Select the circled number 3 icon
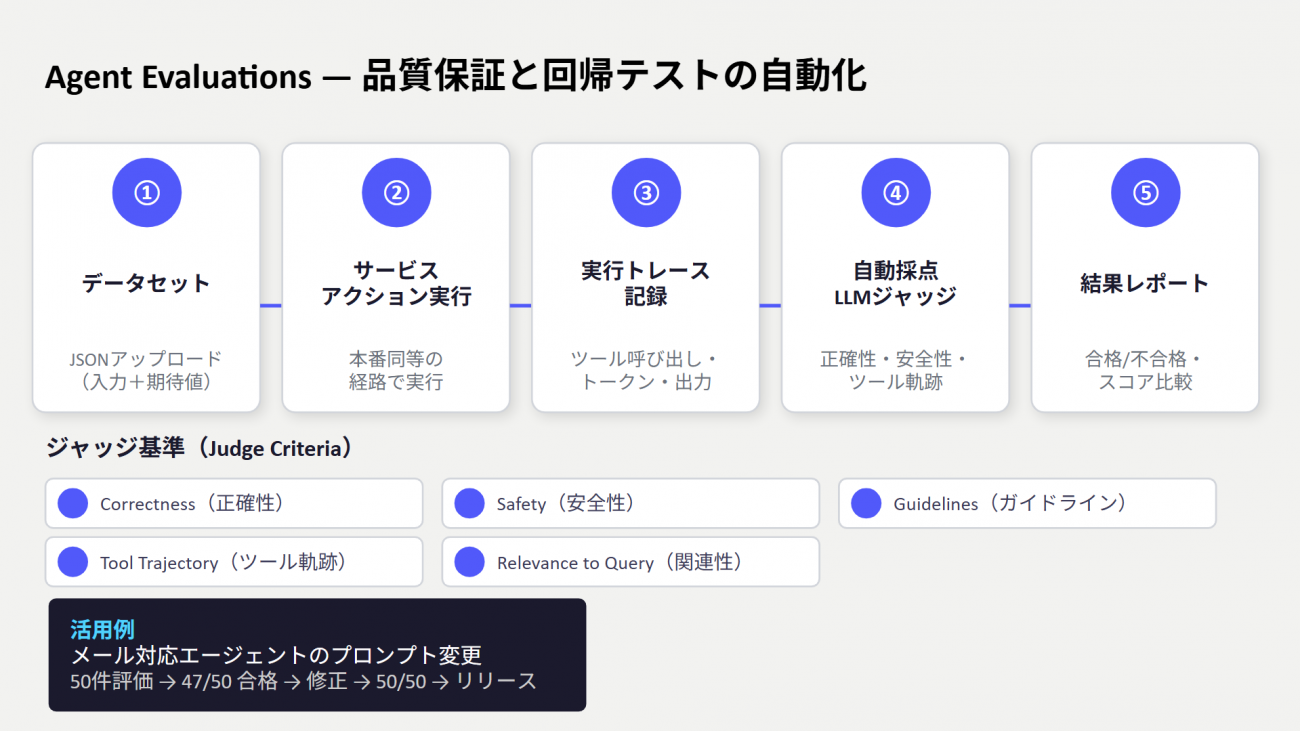 pos(646,193)
